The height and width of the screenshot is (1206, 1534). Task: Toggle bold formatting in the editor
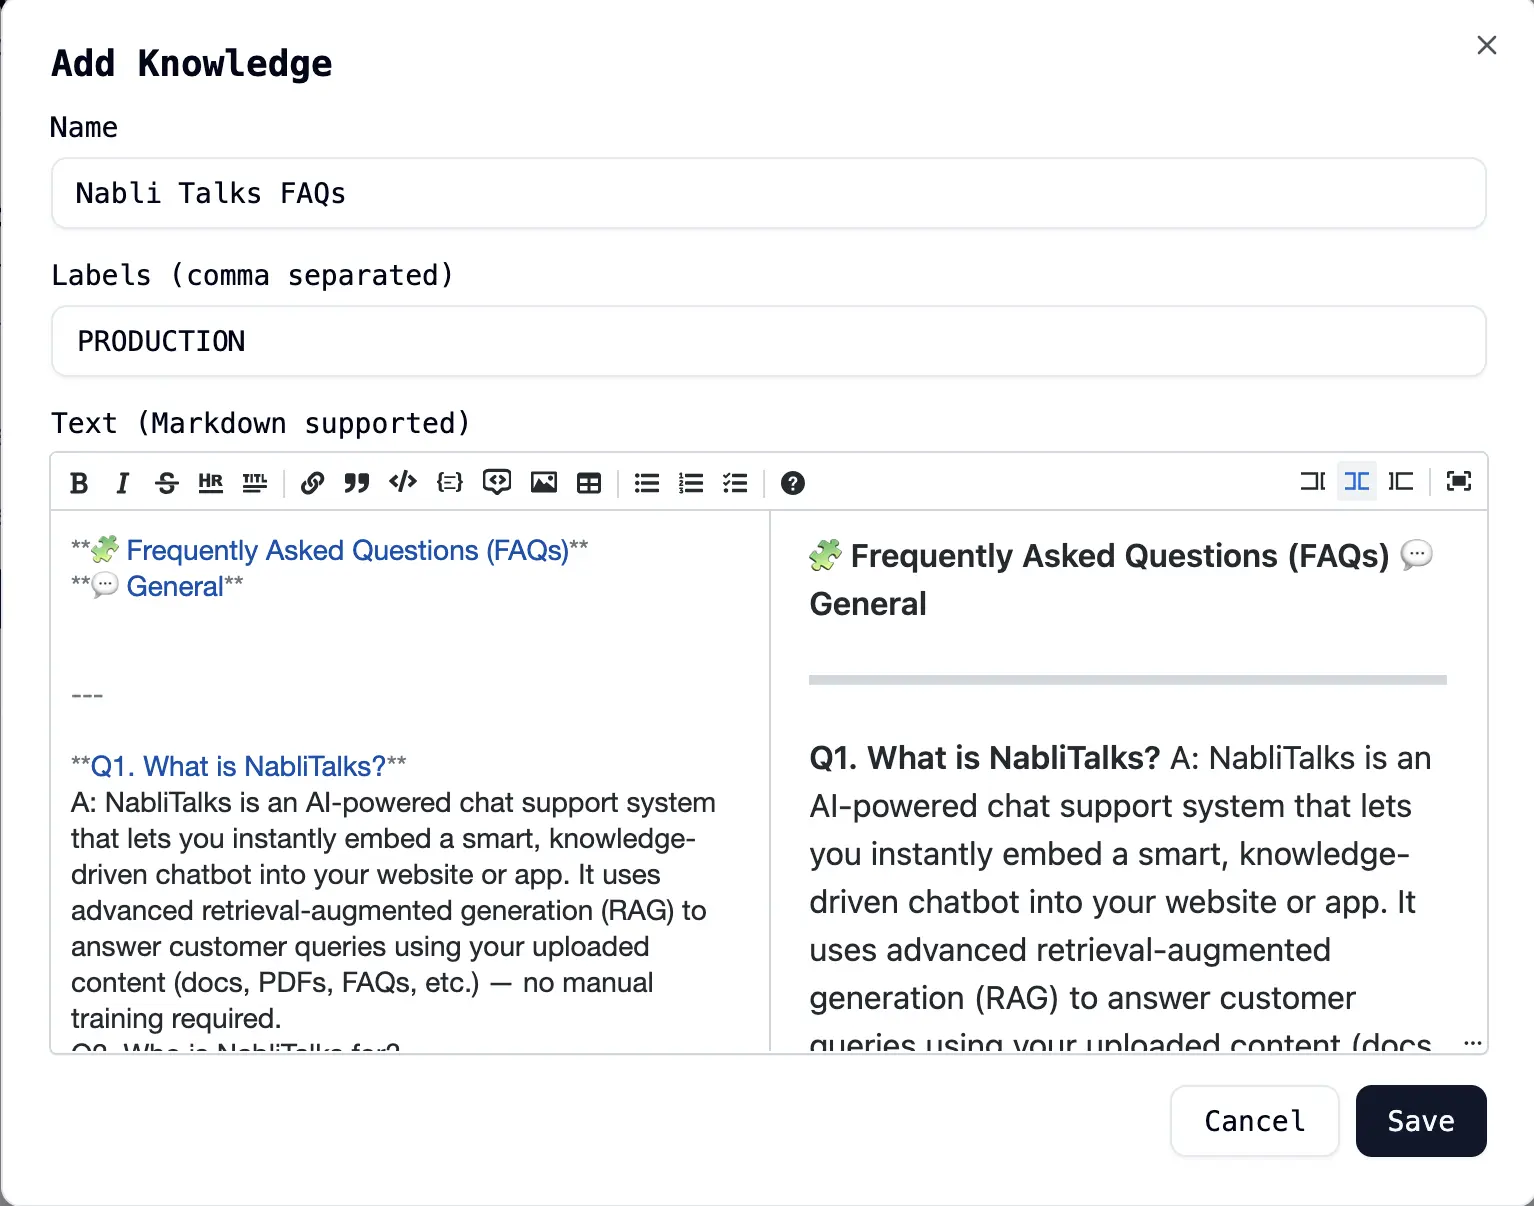[x=79, y=483]
